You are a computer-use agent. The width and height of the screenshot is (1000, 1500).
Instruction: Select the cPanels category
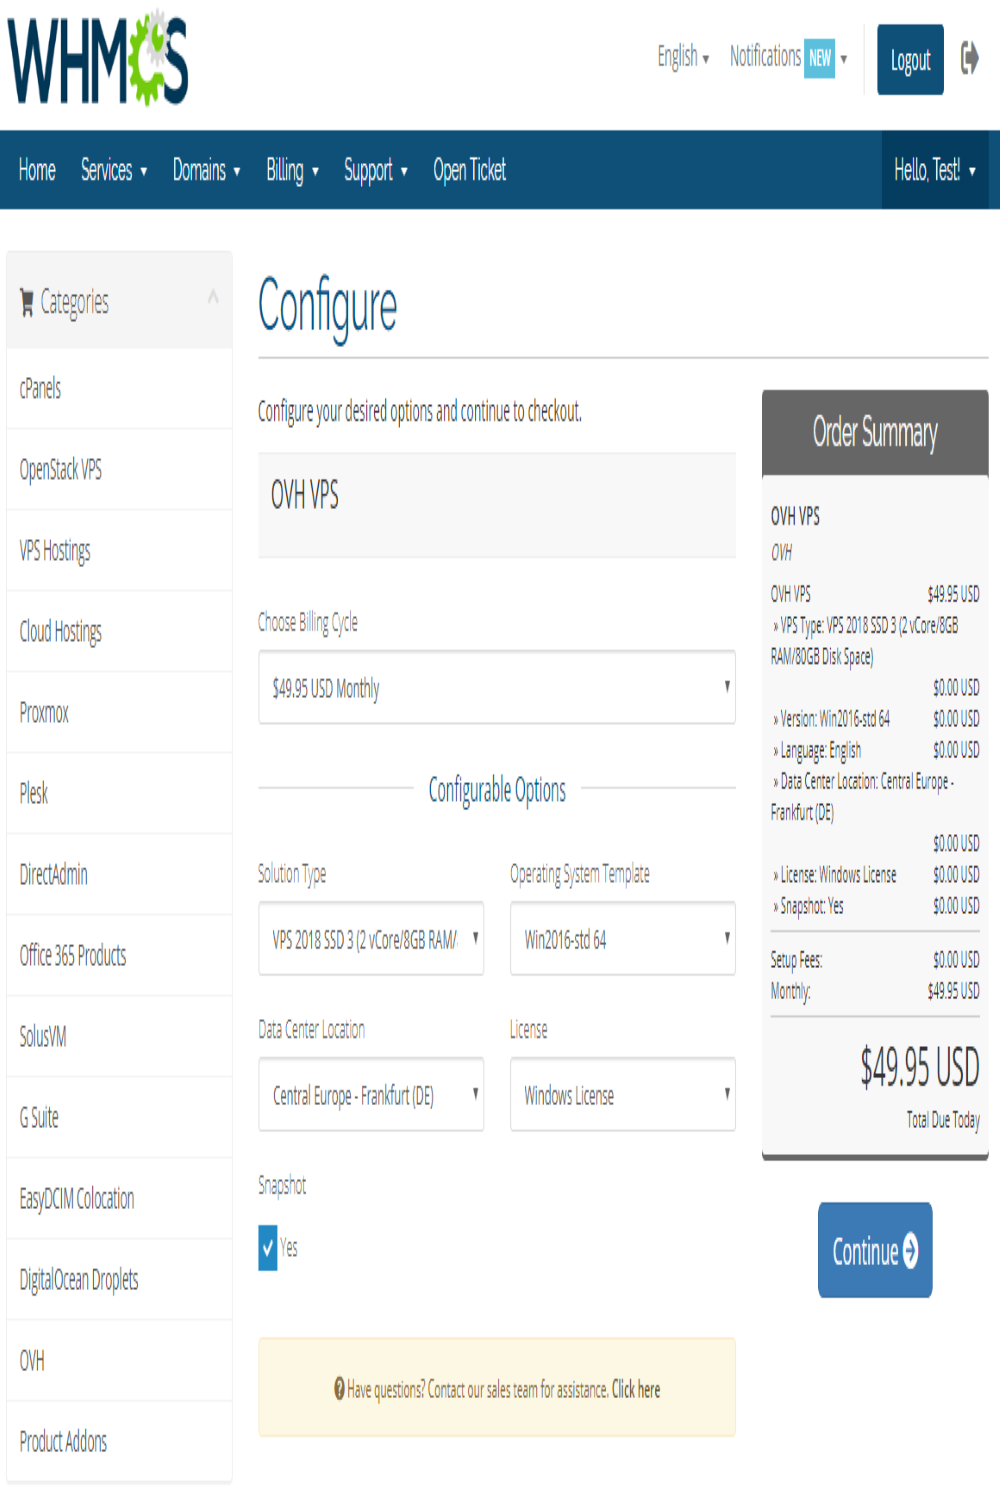pos(119,389)
